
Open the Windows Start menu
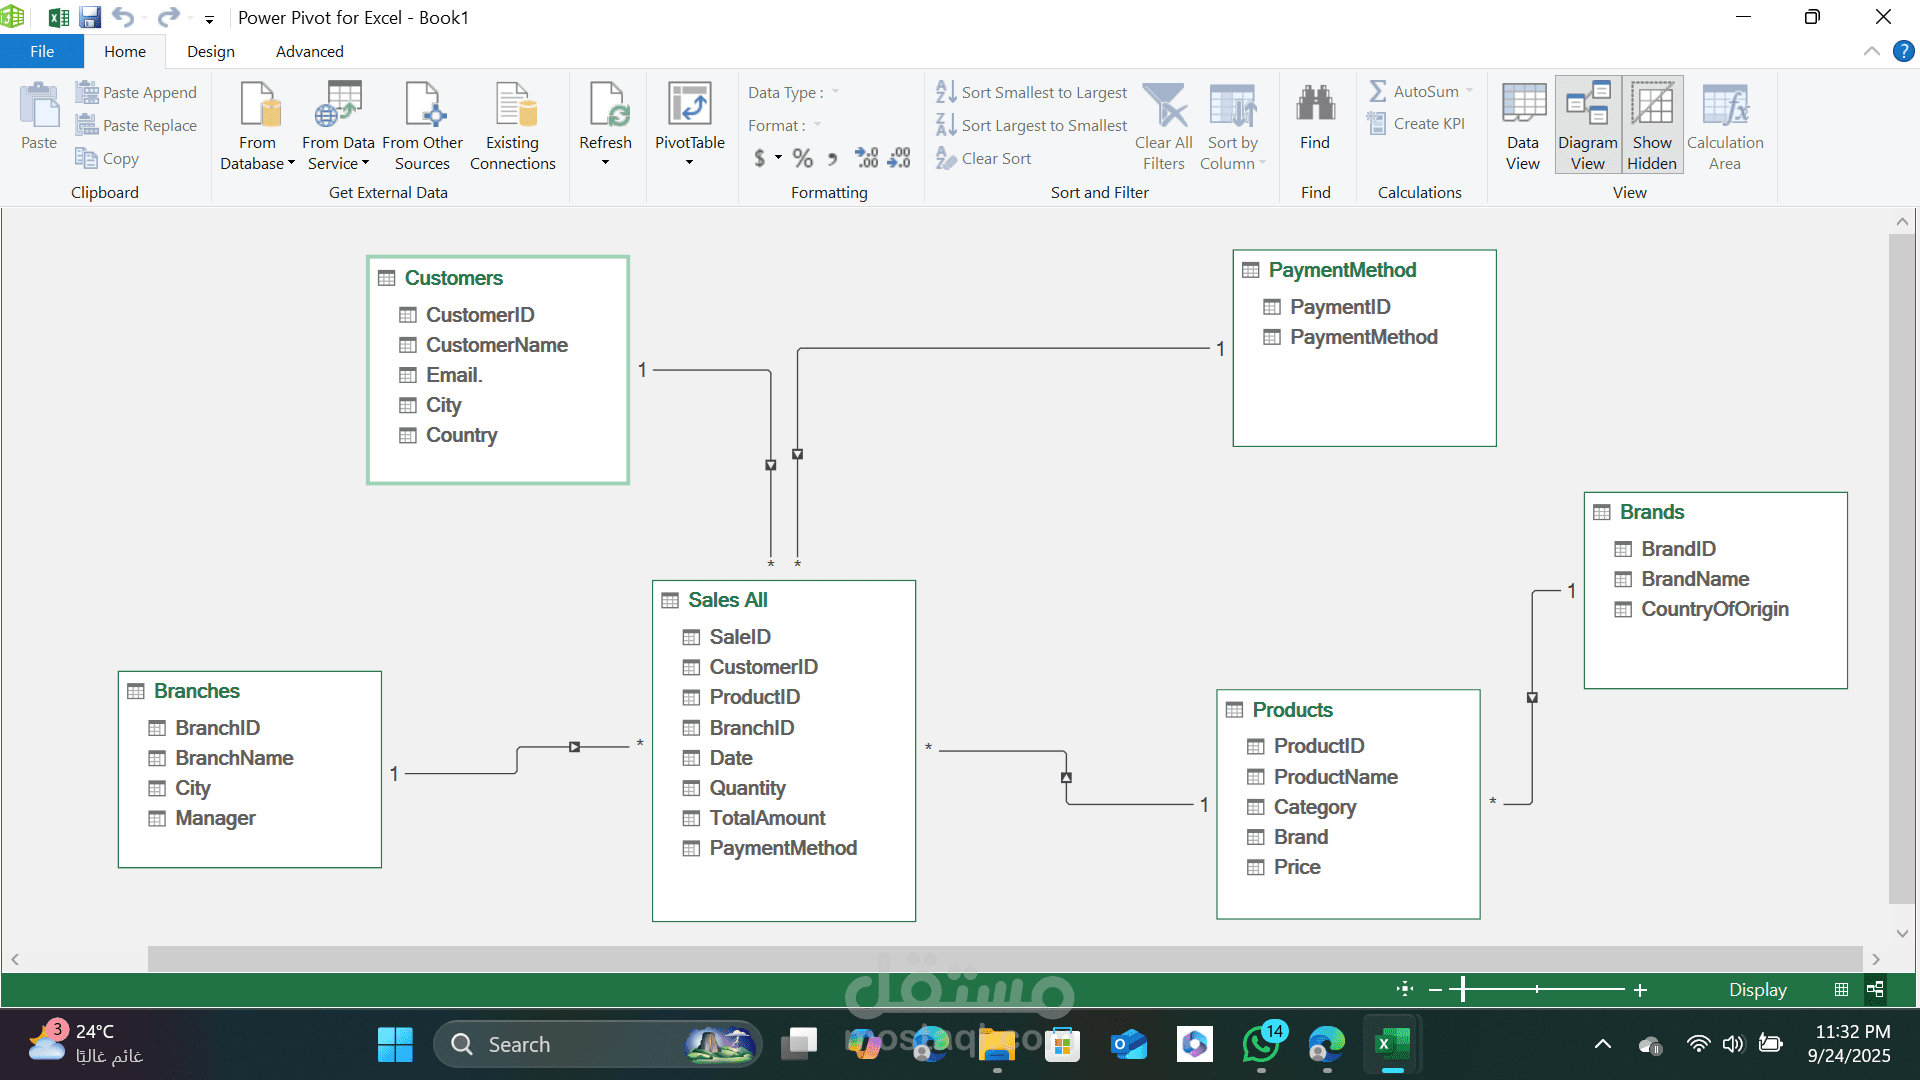point(395,1044)
